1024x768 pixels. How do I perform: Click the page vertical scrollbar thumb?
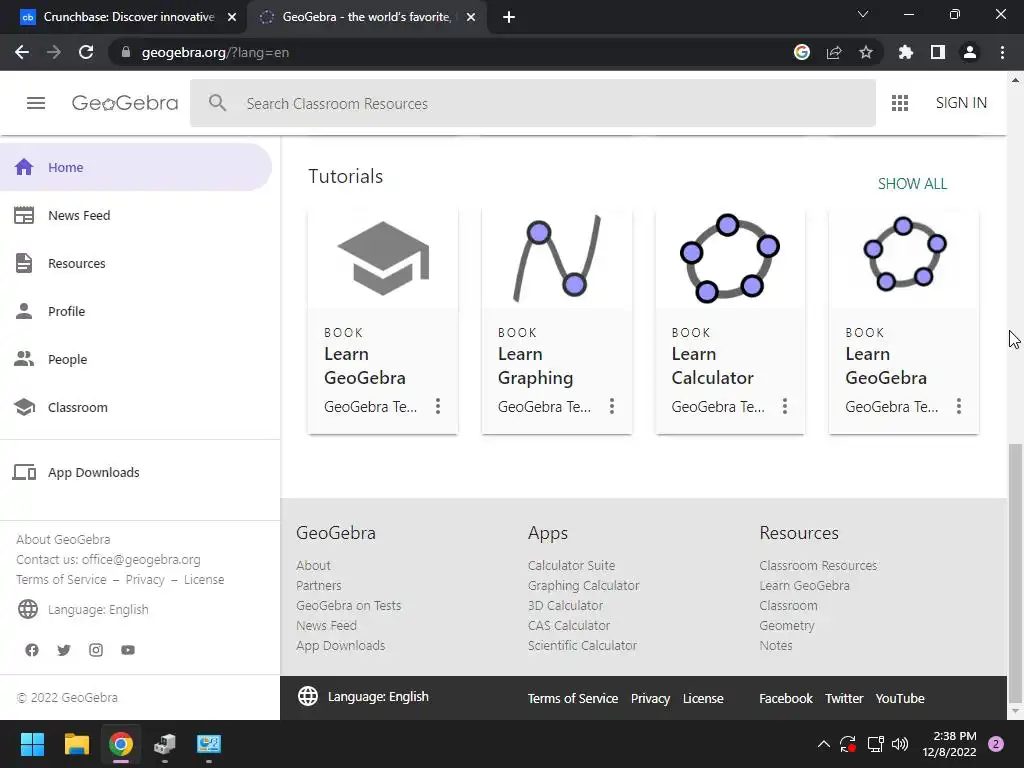pos(1015,572)
